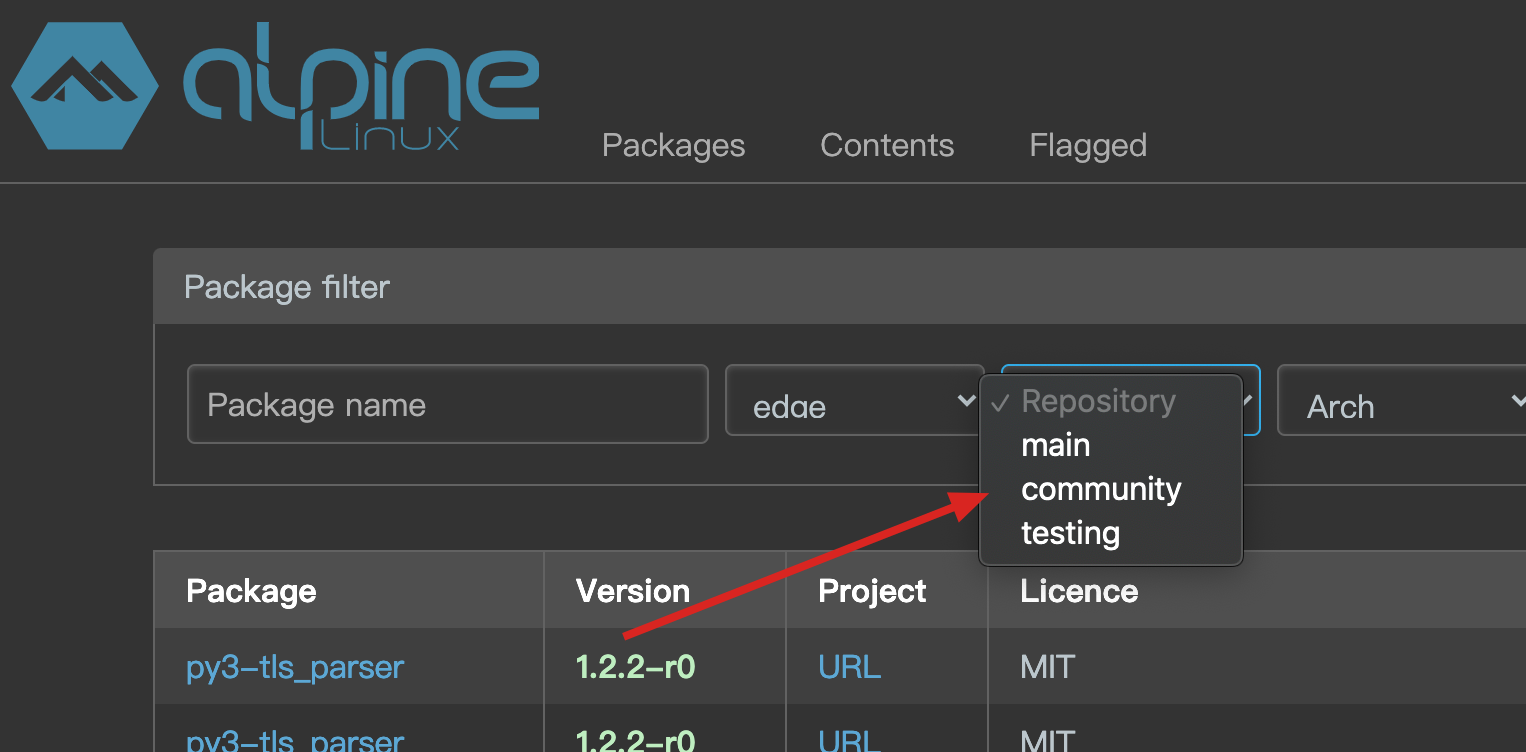Click the Alpine Linux hexagon logo
The image size is (1526, 752).
[85, 88]
